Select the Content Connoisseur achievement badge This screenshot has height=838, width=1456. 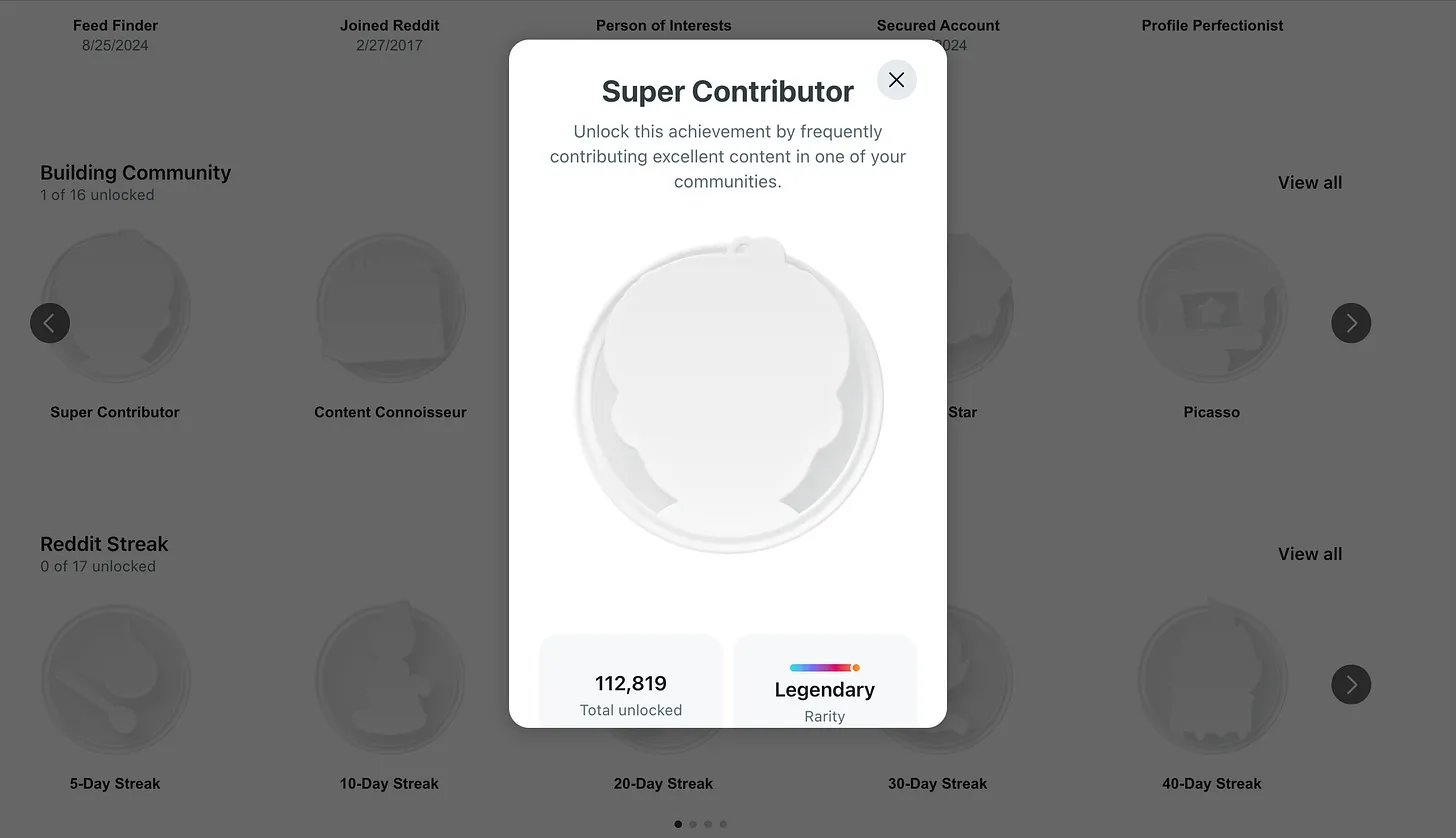(390, 308)
